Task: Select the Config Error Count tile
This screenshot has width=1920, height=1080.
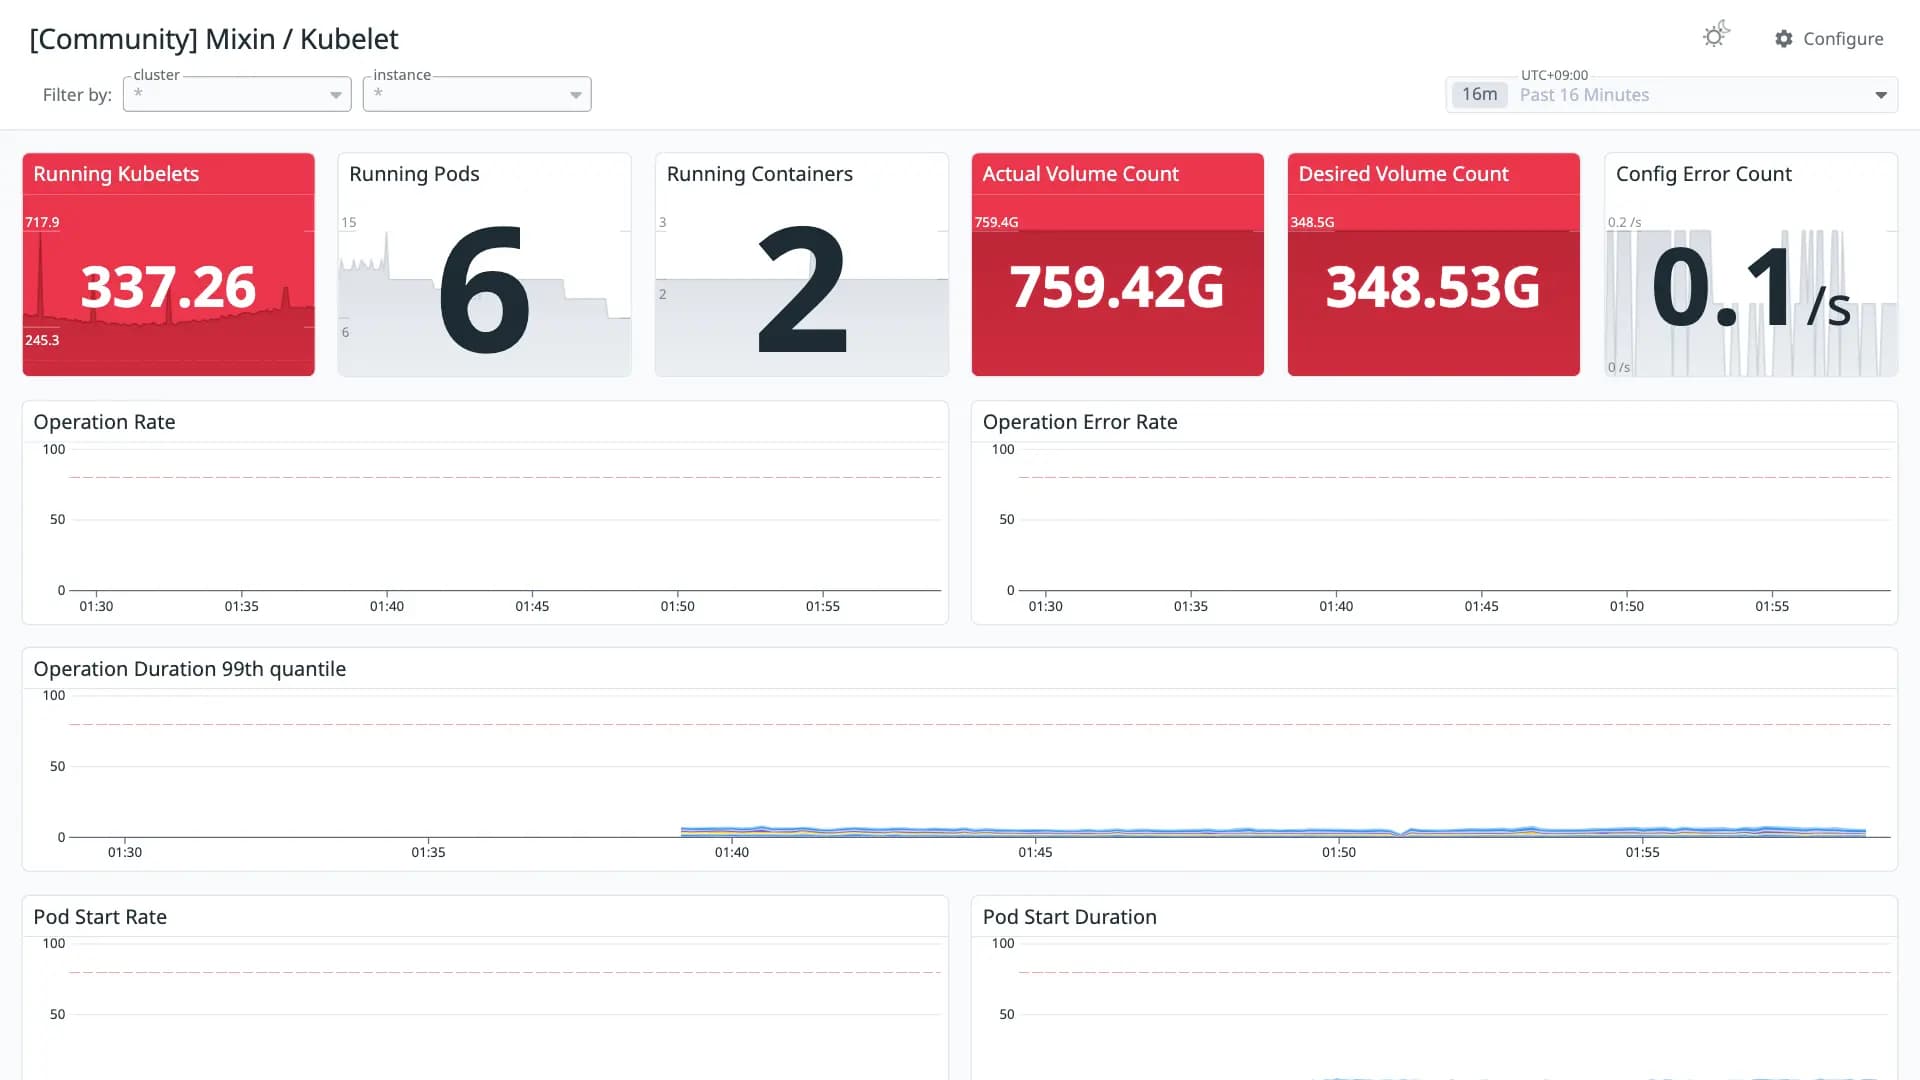Action: click(1750, 265)
